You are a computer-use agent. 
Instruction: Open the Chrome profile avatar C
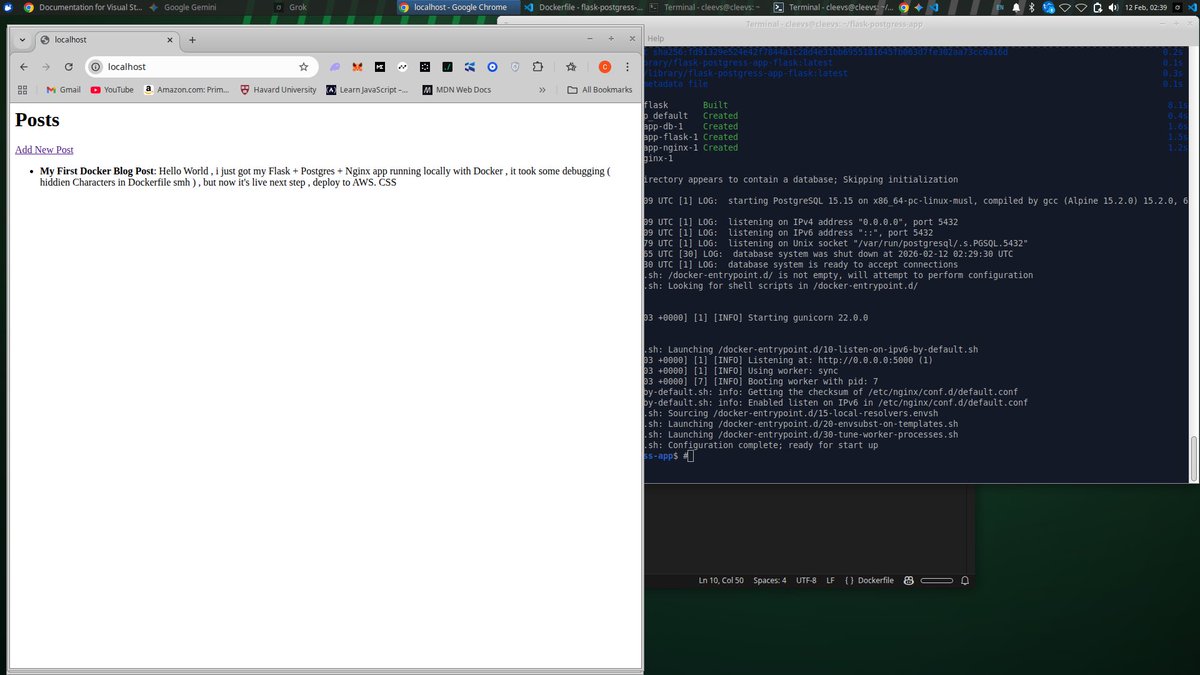point(605,67)
